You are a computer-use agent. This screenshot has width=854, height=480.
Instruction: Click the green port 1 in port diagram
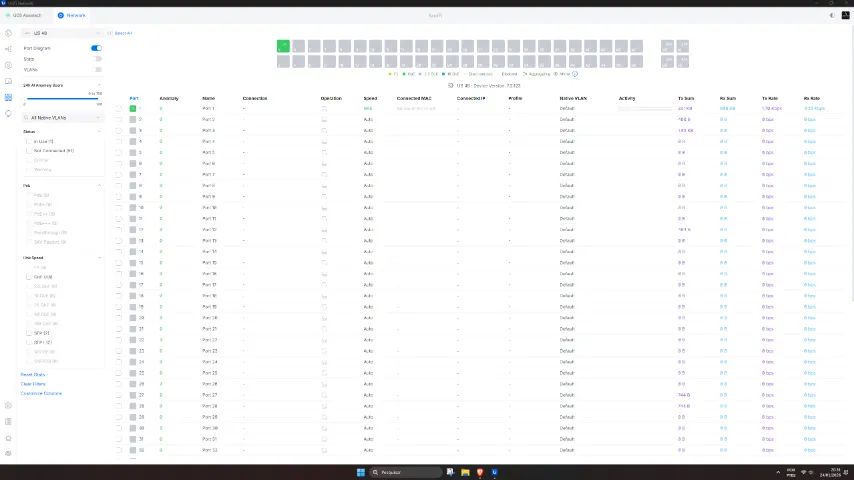[x=284, y=46]
